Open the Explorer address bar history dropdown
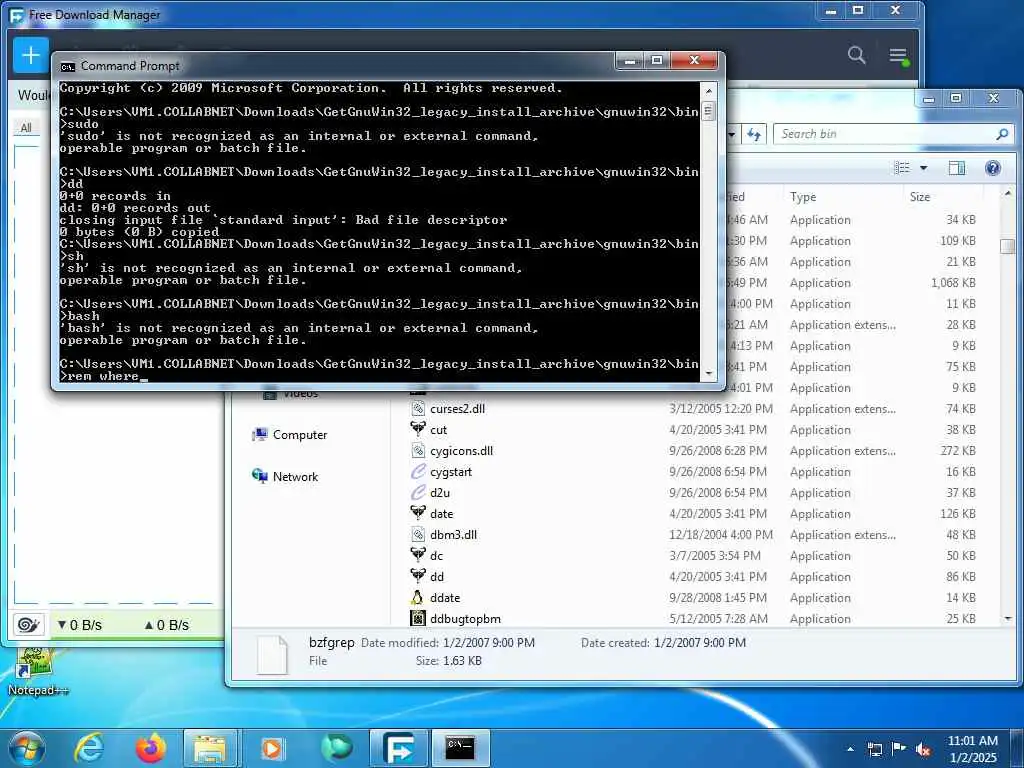This screenshot has width=1024, height=768. click(732, 135)
